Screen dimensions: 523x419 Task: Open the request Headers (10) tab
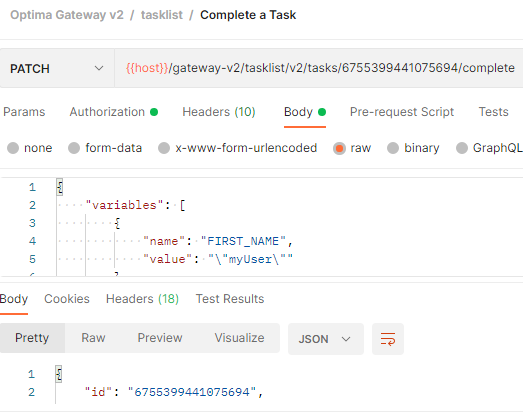(219, 112)
